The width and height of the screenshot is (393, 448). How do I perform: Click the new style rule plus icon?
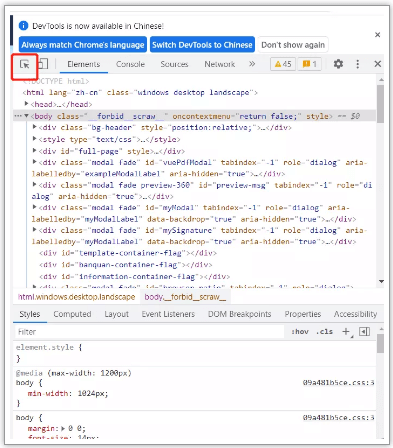[x=346, y=332]
